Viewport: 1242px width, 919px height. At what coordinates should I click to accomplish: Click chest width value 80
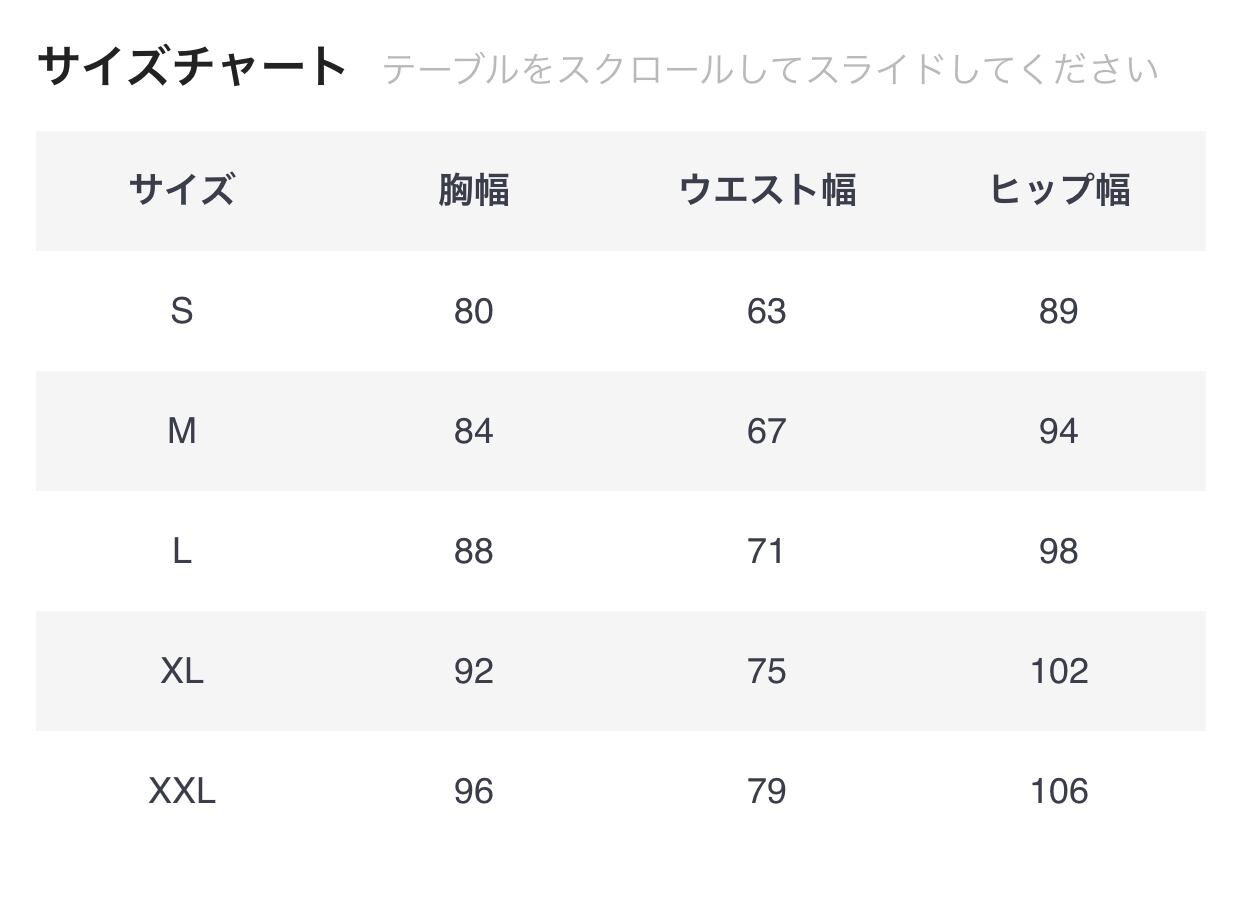click(x=473, y=311)
